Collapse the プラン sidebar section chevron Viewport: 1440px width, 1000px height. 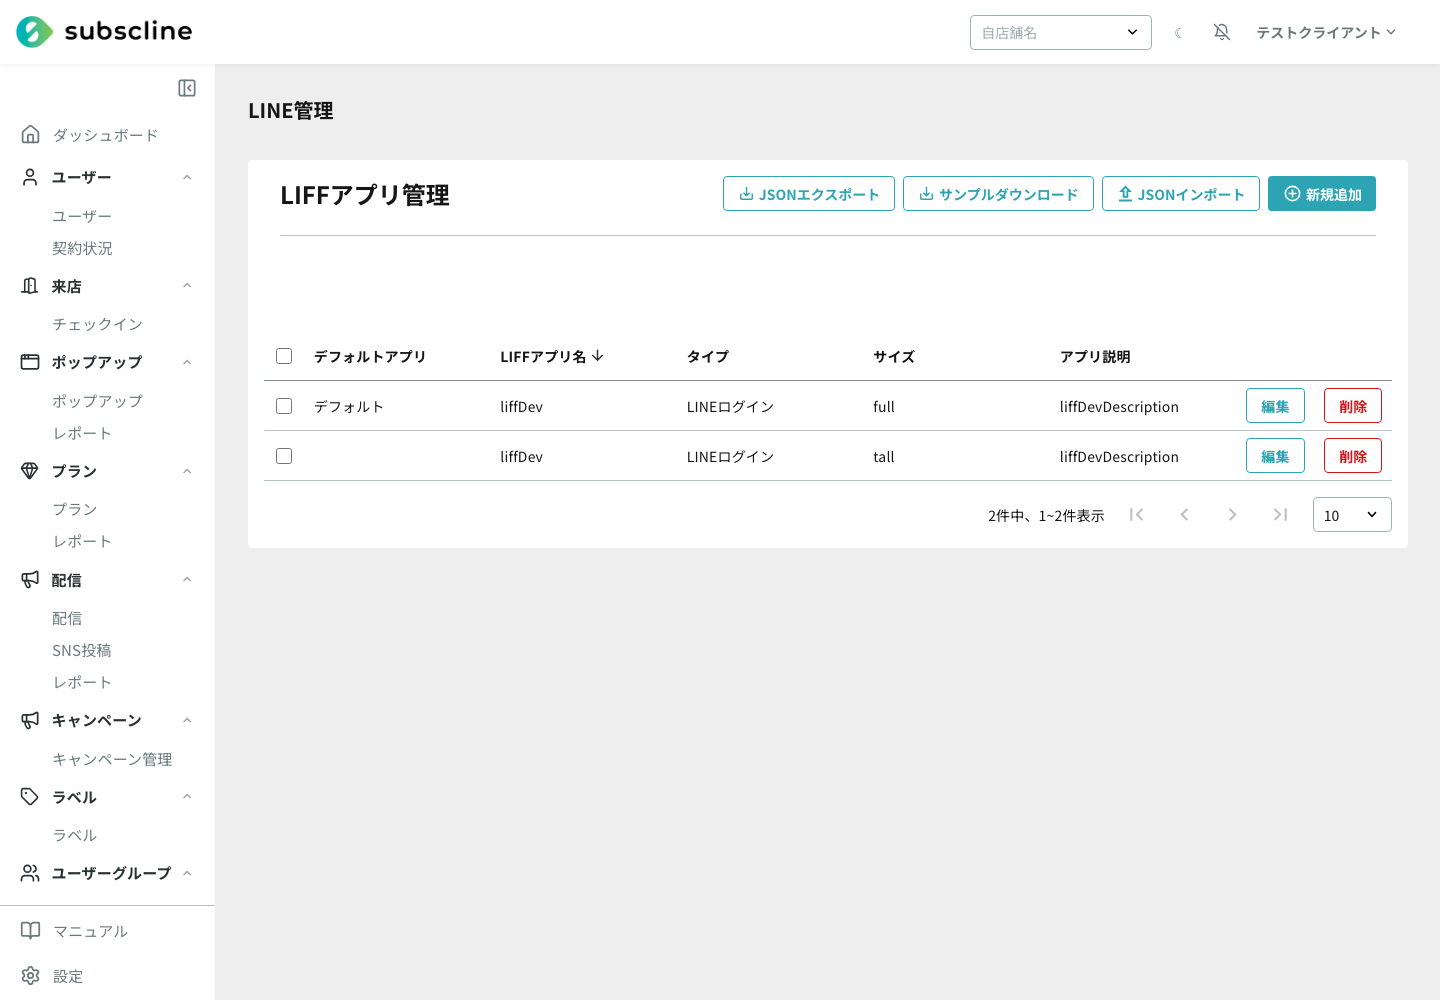pyautogui.click(x=187, y=471)
